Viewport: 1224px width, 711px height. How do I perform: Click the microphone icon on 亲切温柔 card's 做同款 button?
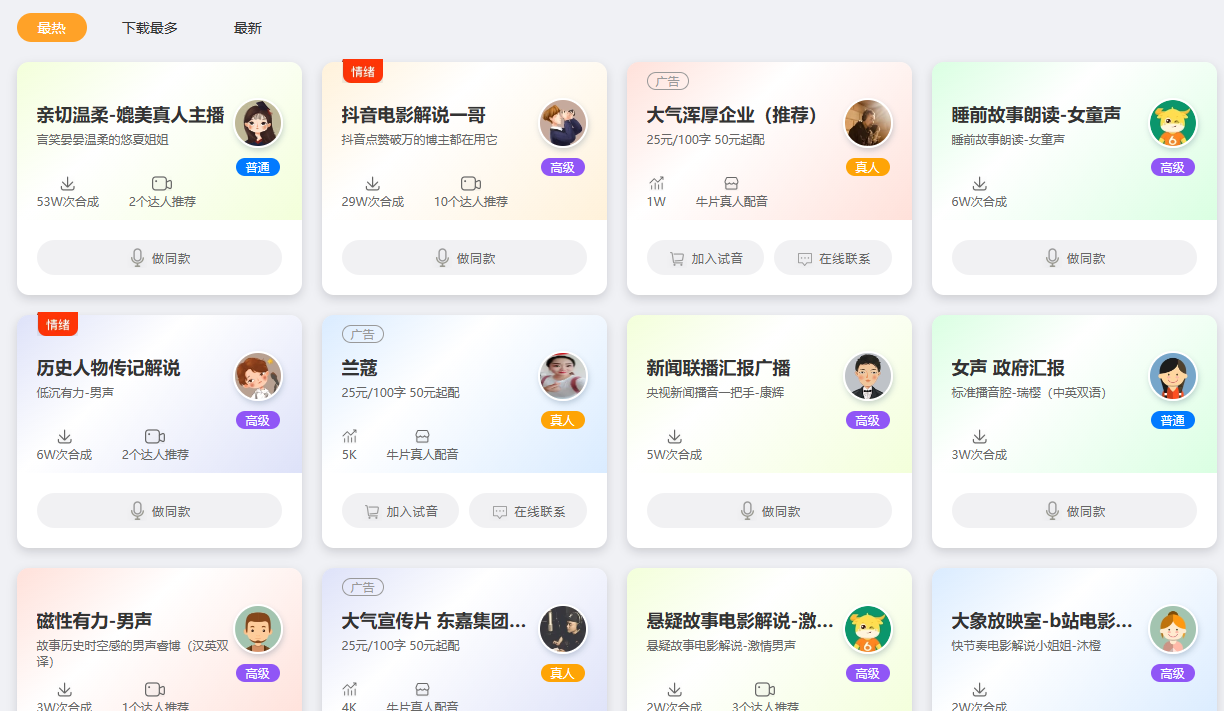tap(135, 257)
